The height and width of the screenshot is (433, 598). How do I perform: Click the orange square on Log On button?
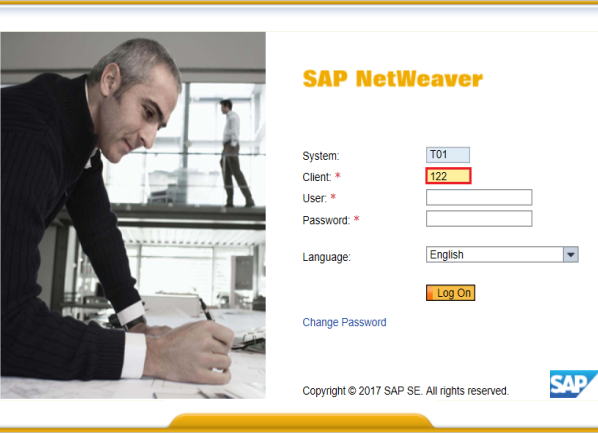(430, 293)
